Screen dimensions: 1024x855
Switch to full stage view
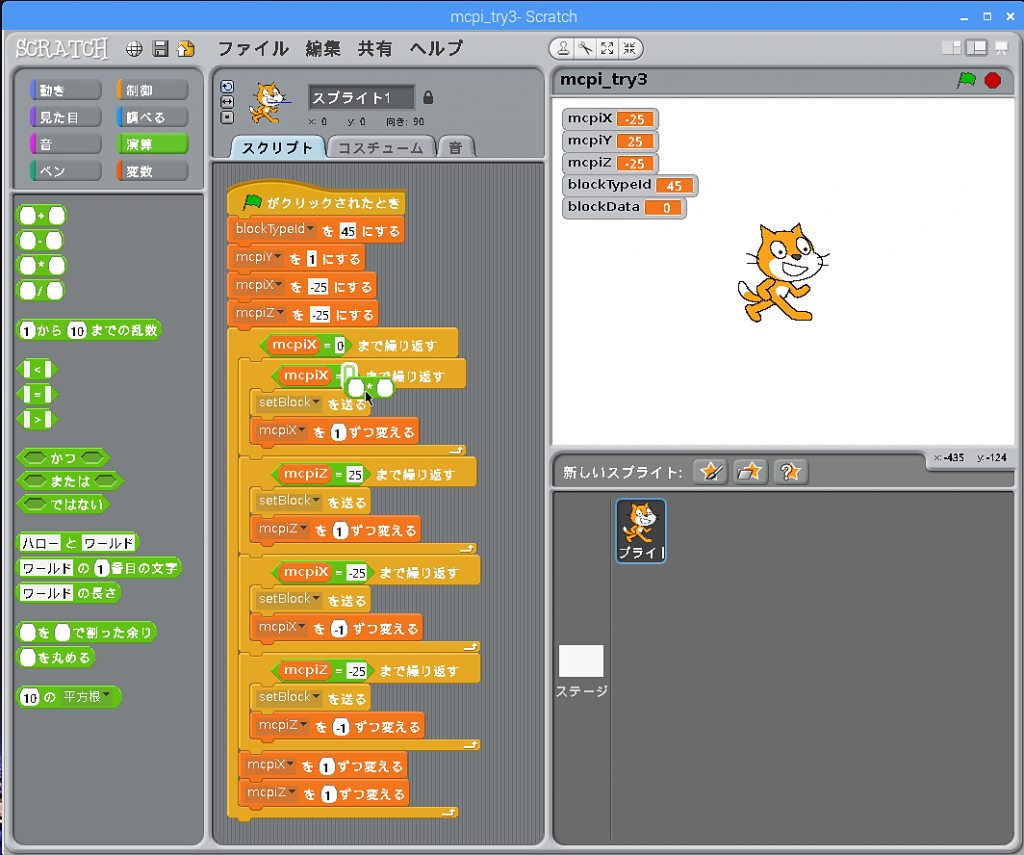[x=976, y=48]
